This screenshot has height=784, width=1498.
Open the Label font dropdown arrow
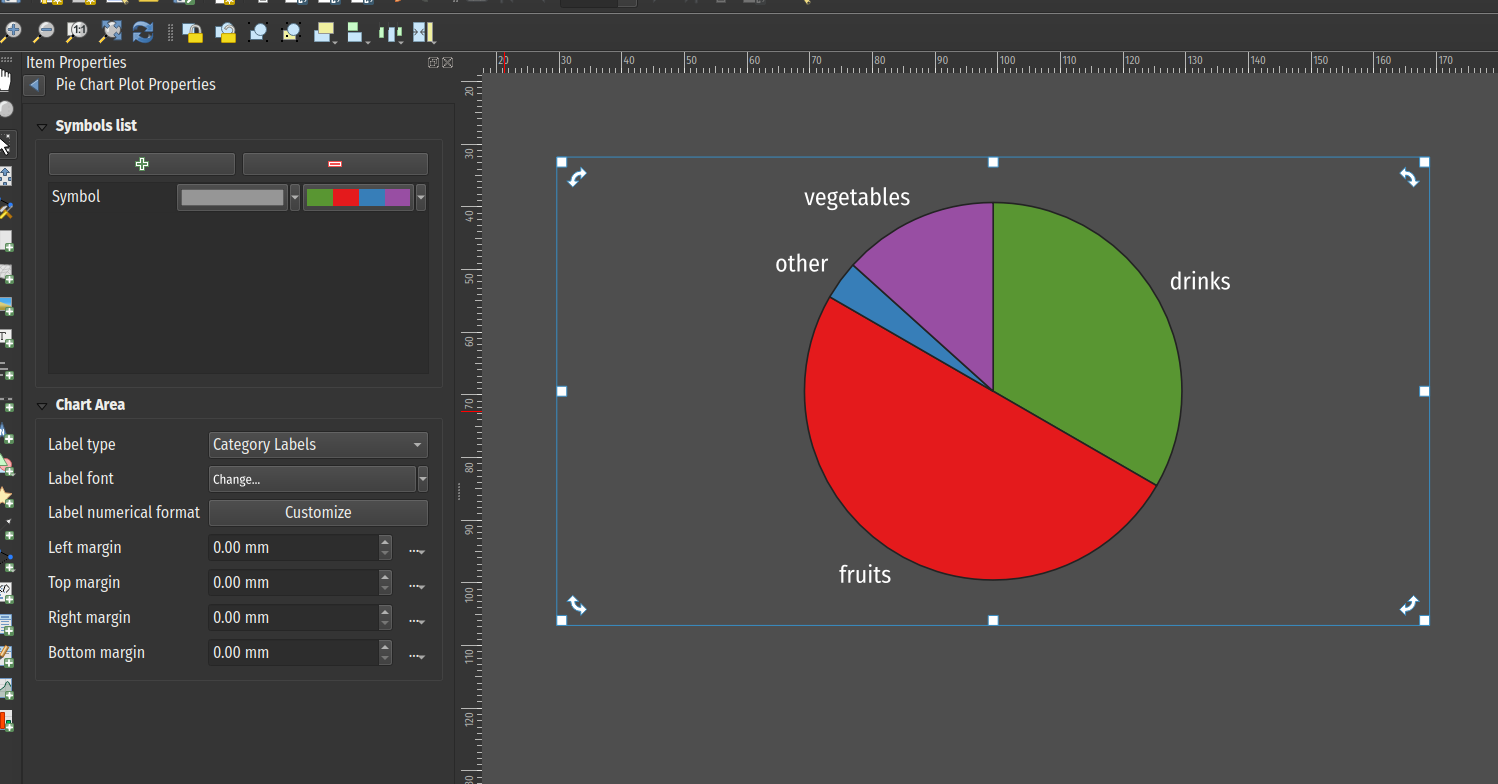423,480
